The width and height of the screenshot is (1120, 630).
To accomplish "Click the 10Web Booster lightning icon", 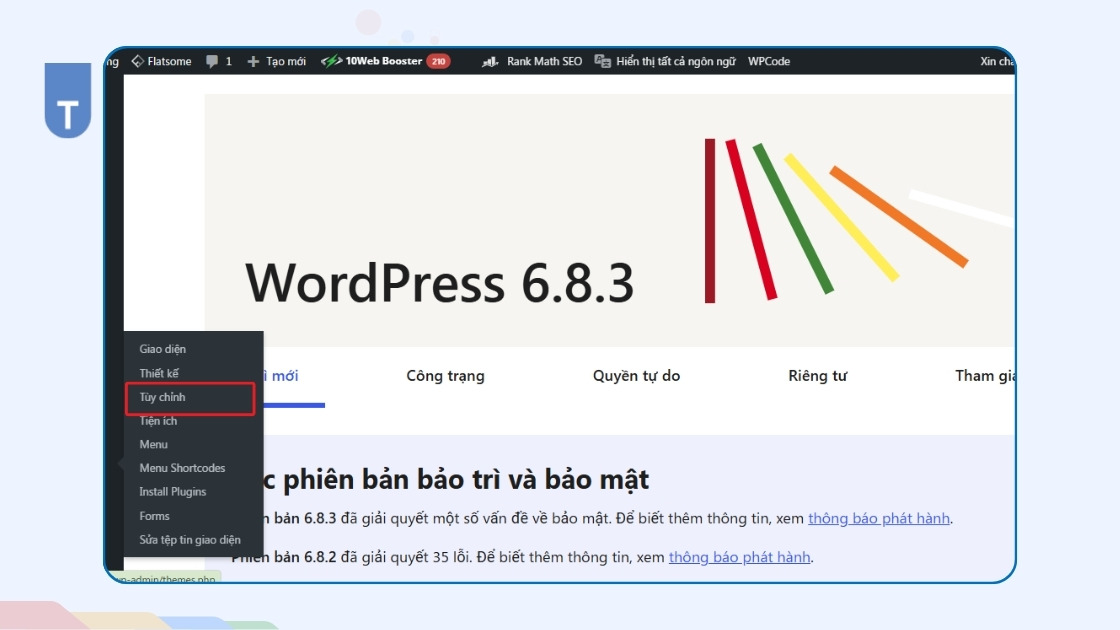I will click(x=331, y=61).
